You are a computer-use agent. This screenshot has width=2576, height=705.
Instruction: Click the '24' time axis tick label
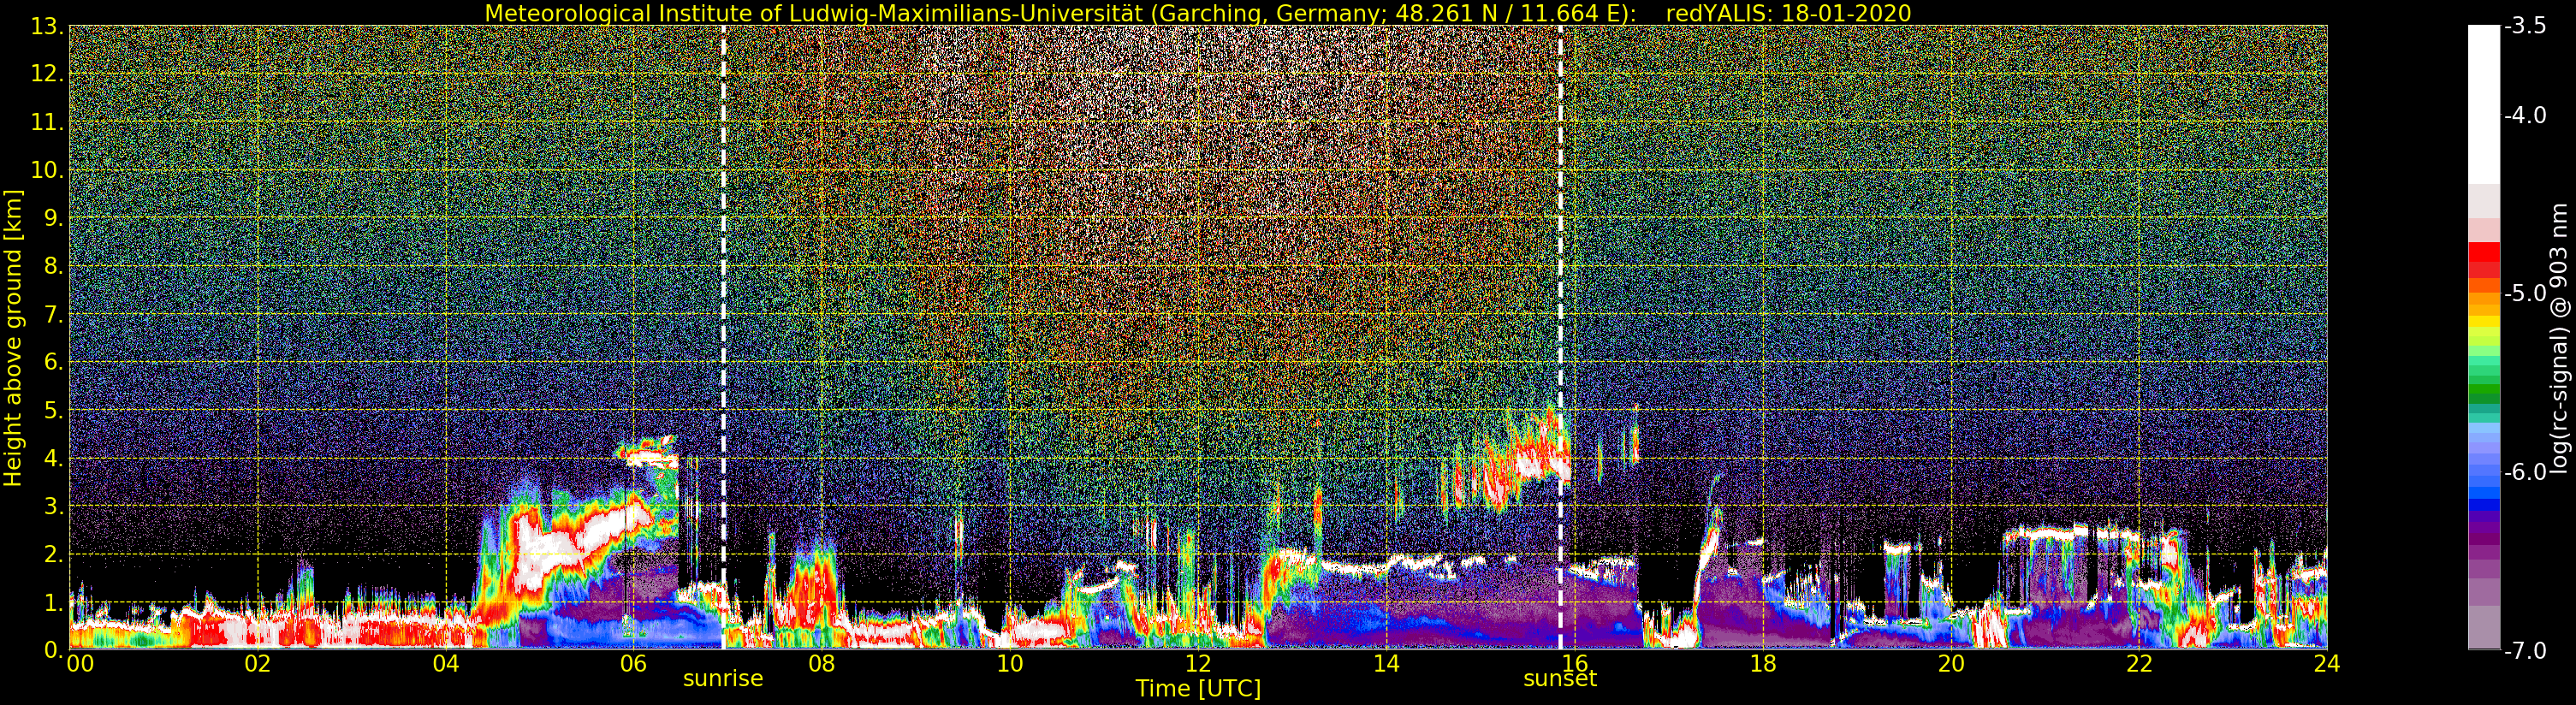click(2327, 665)
